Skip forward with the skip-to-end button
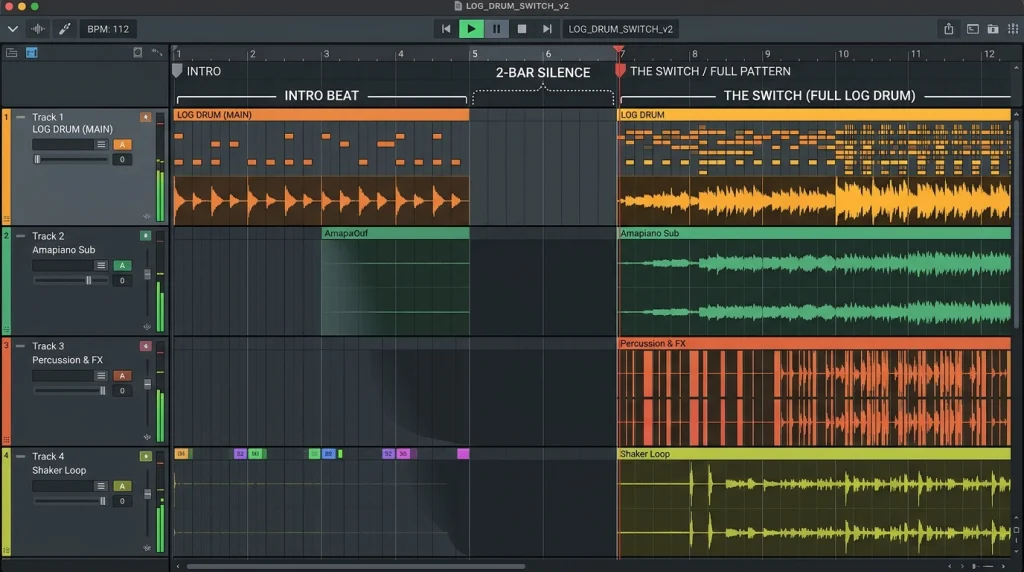 [x=547, y=29]
